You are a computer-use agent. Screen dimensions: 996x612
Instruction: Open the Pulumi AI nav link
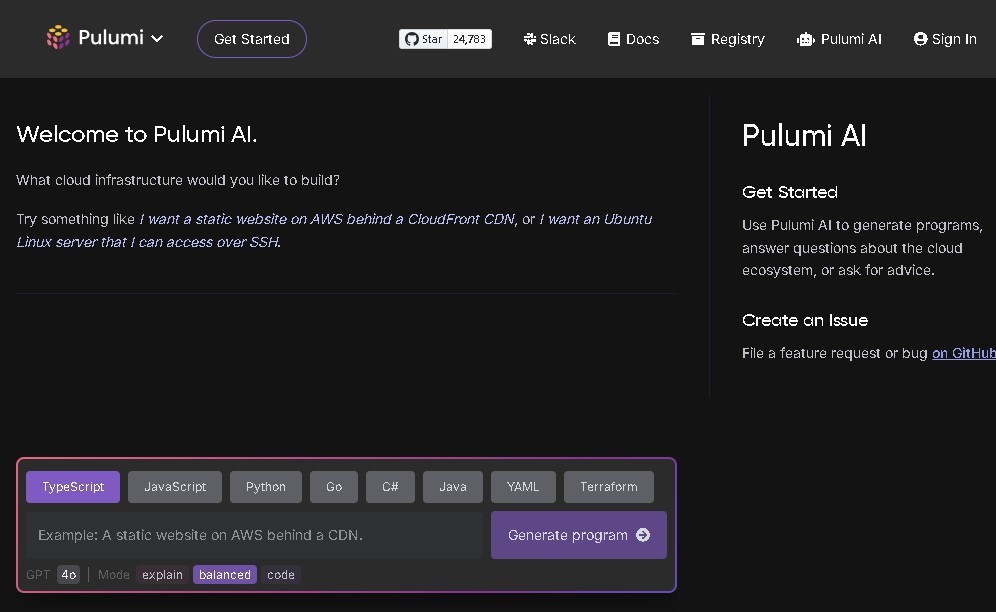click(839, 39)
